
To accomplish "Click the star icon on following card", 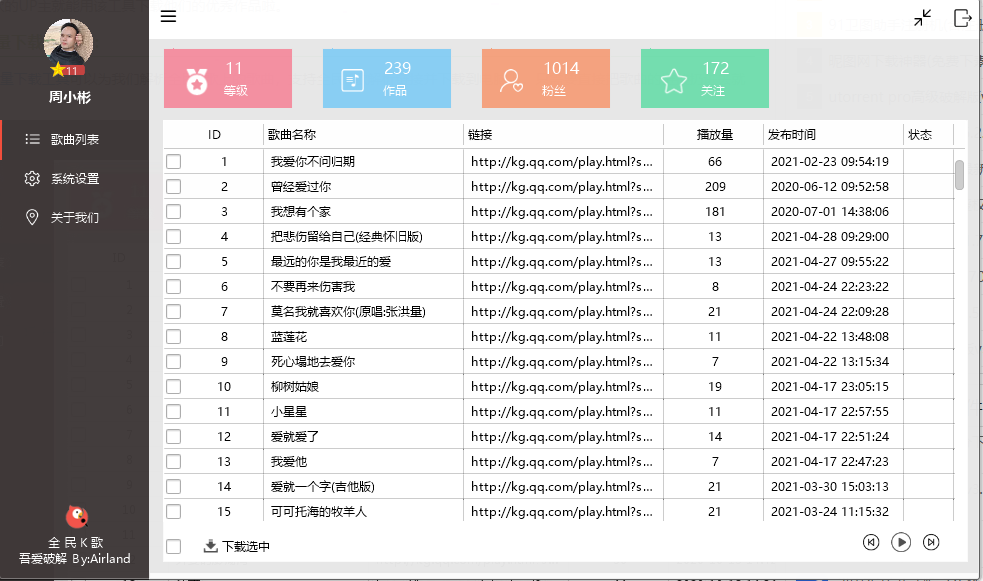I will click(673, 80).
